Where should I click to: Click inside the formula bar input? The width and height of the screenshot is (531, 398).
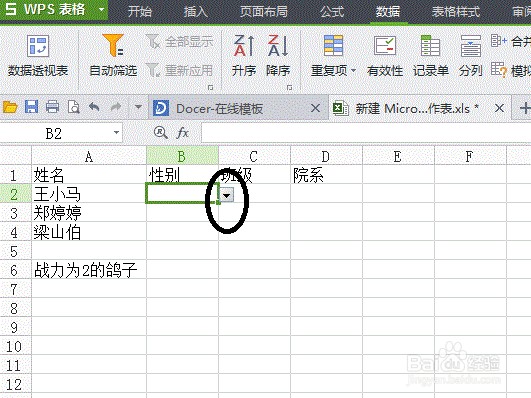pos(366,132)
